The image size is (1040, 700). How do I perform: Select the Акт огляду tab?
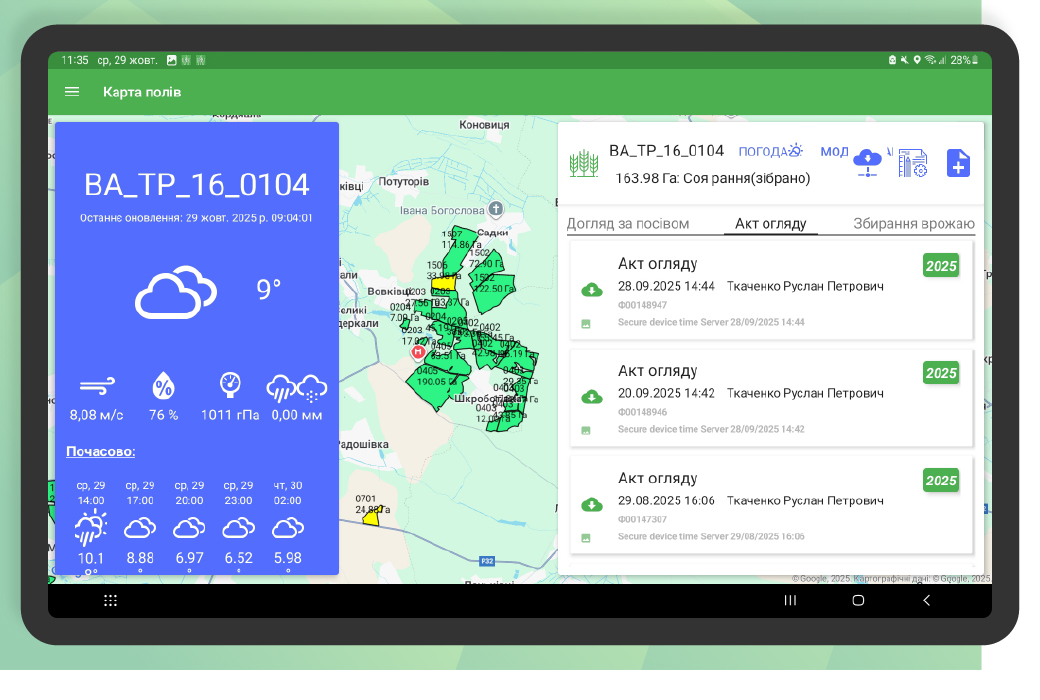[x=770, y=223]
